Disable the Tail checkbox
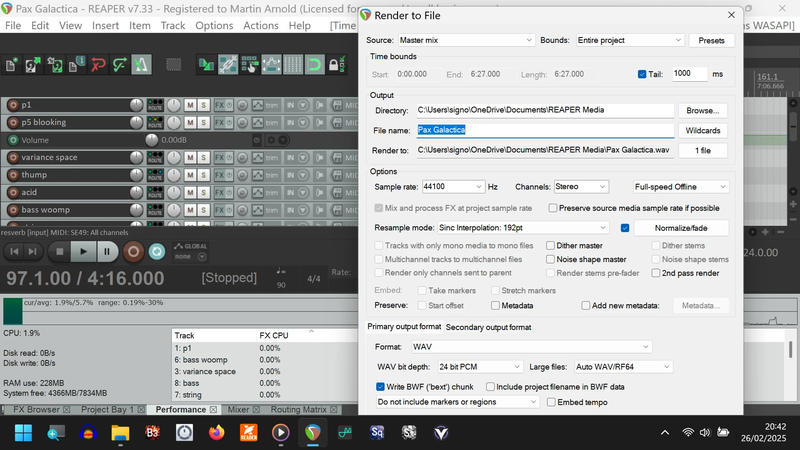Screen dimensions: 800x450 coord(642,74)
